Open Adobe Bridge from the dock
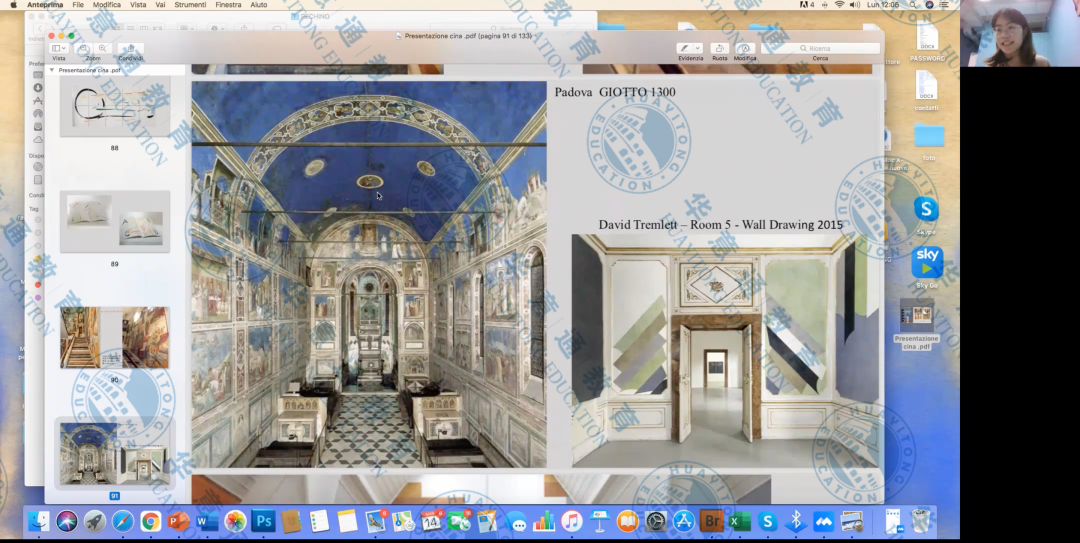Screen dimensions: 1080x543 click(712, 522)
